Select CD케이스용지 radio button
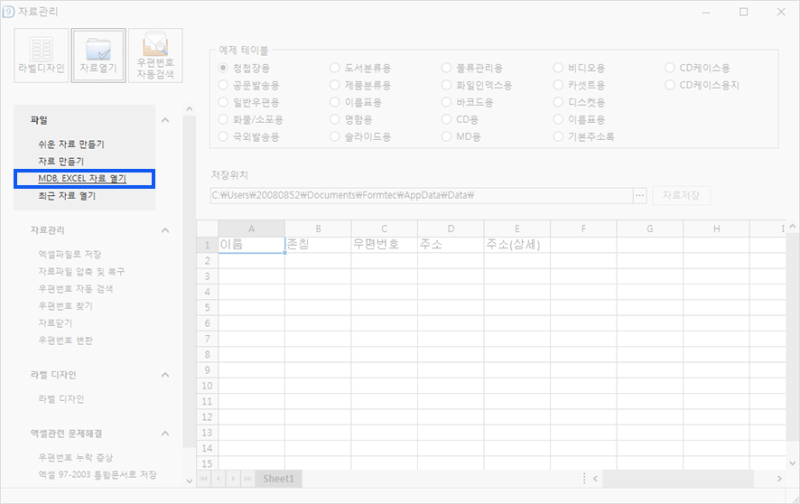The image size is (800, 504). [x=670, y=85]
